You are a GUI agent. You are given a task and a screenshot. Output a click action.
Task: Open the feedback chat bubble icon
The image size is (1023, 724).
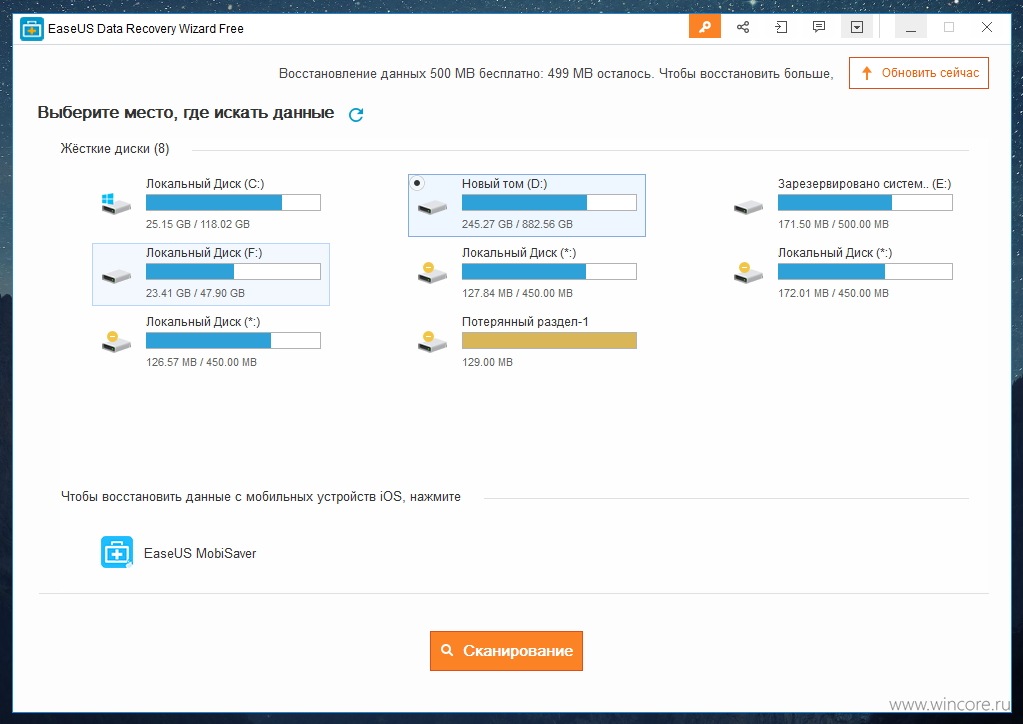819,27
